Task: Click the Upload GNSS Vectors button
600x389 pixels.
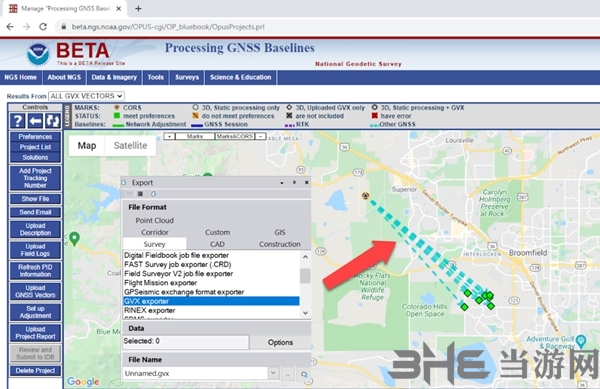Action: coord(35,291)
